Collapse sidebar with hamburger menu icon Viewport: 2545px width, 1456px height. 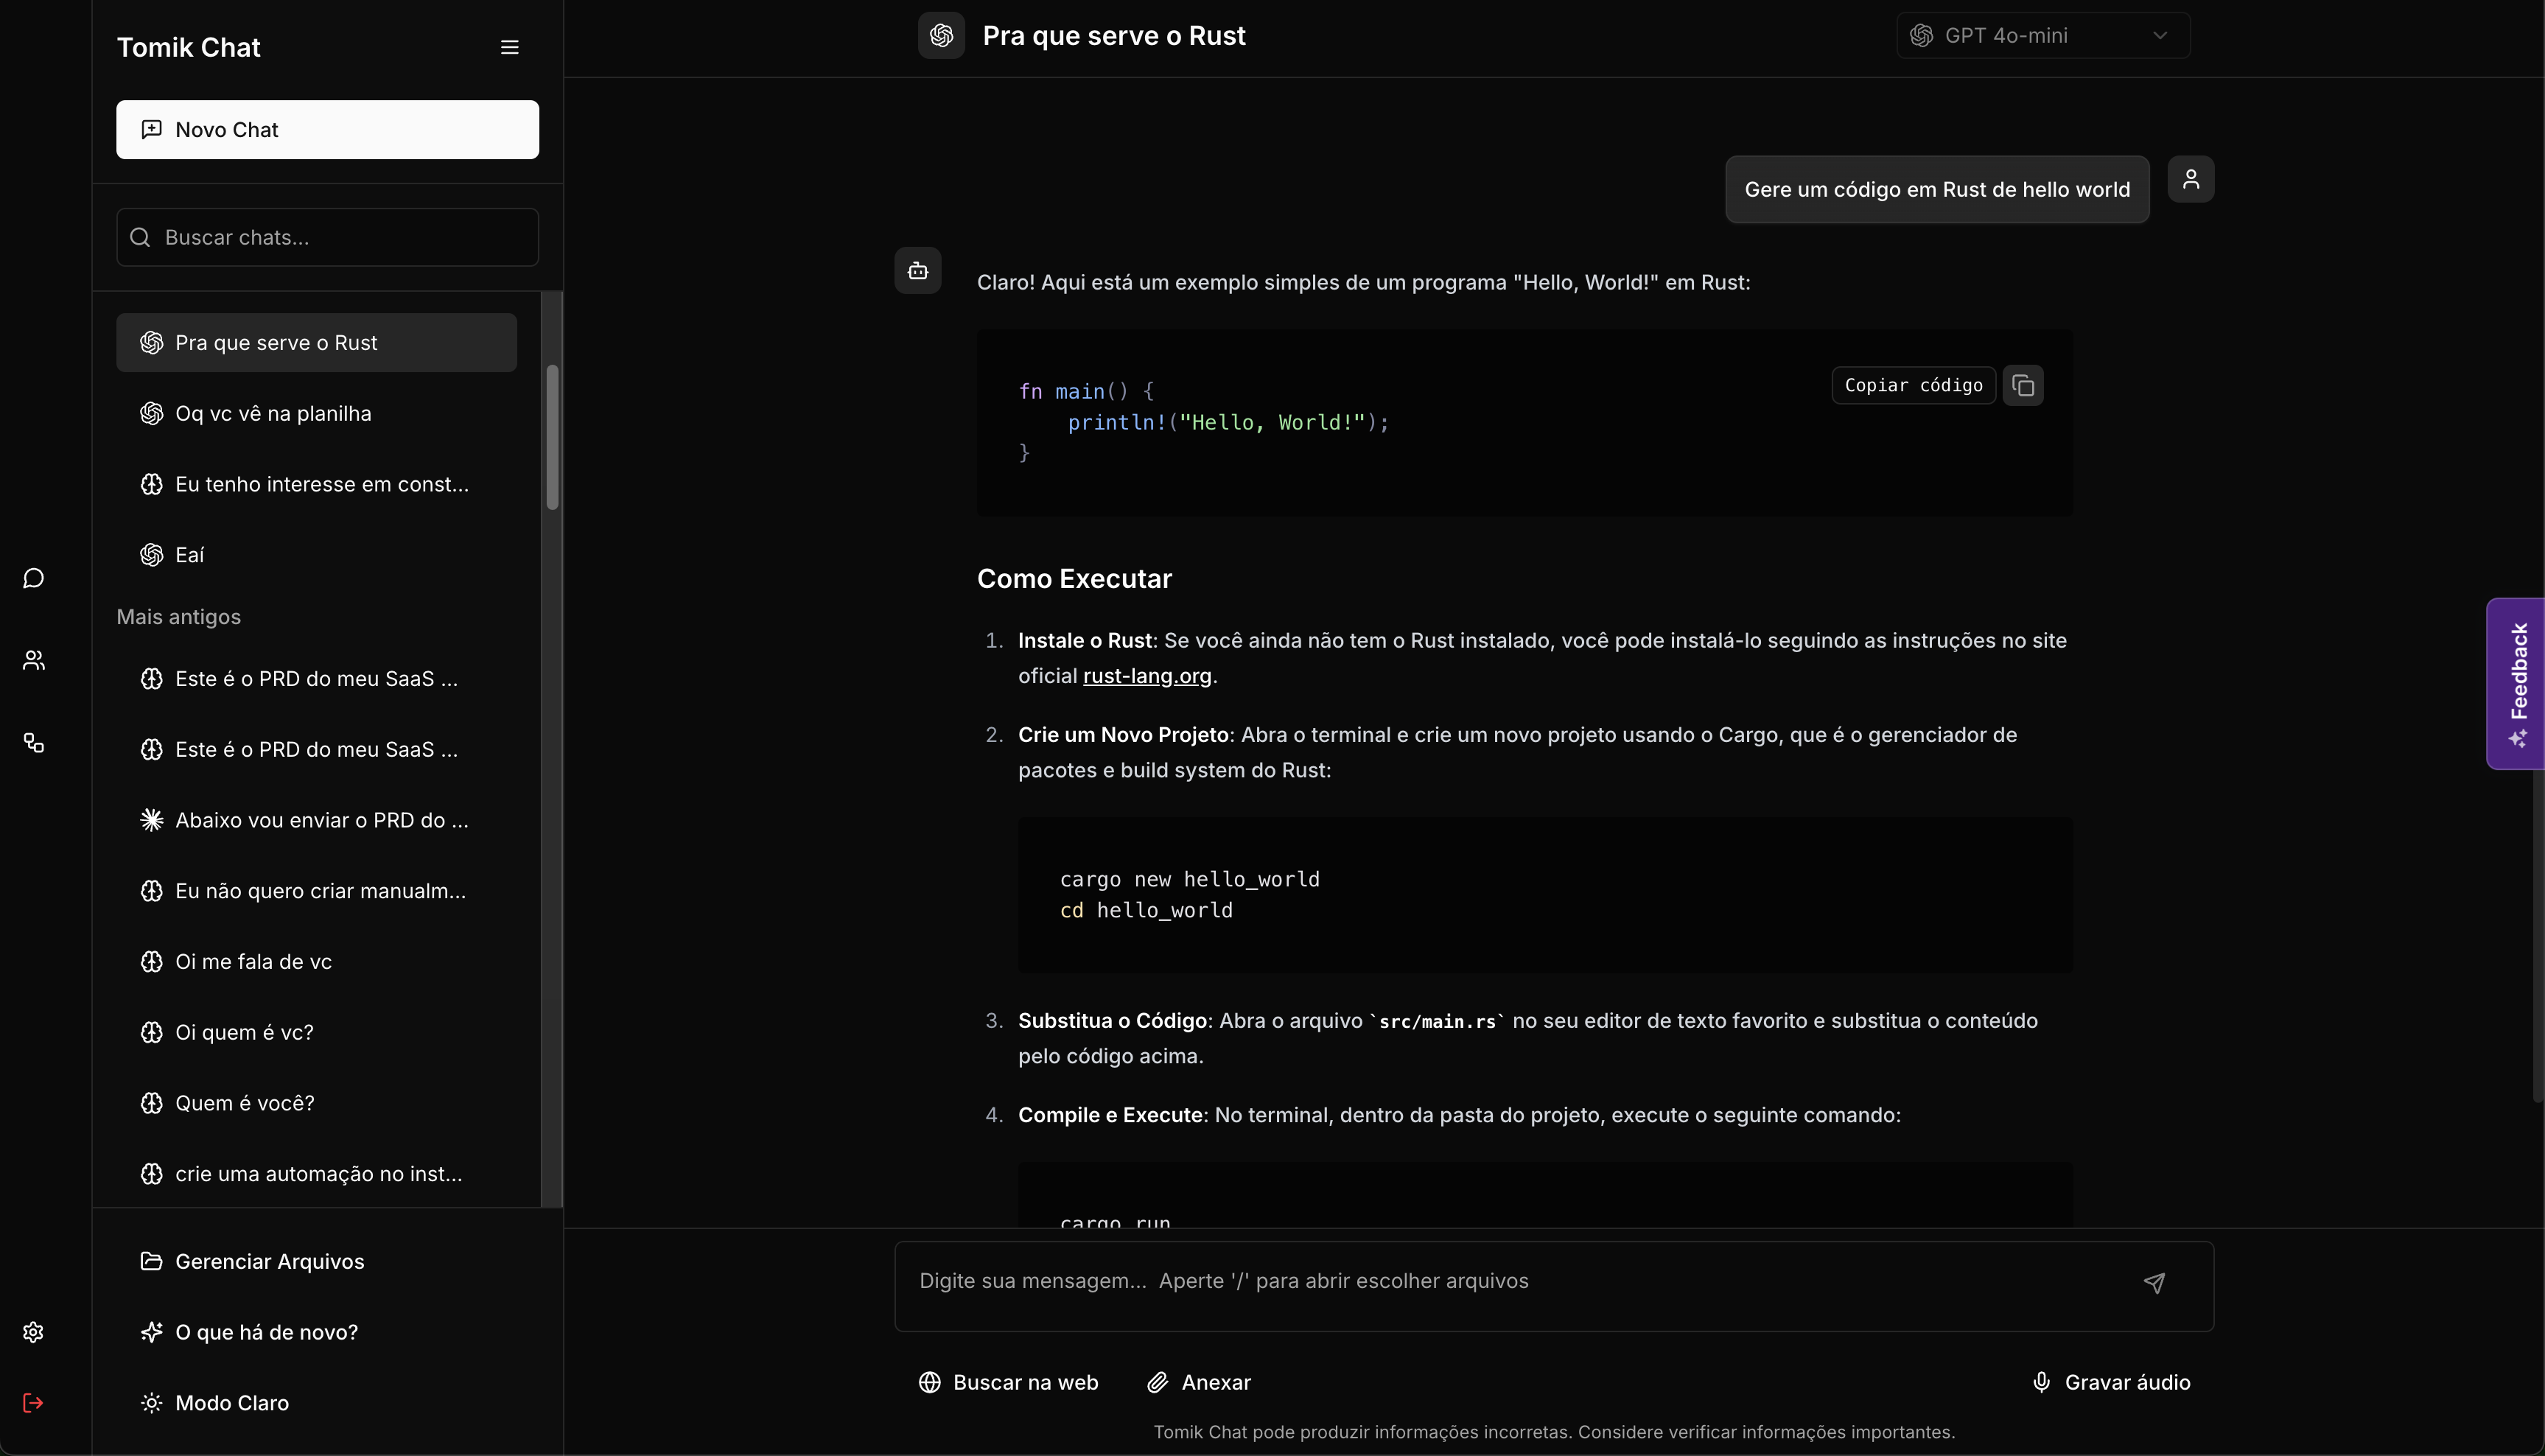tap(509, 47)
